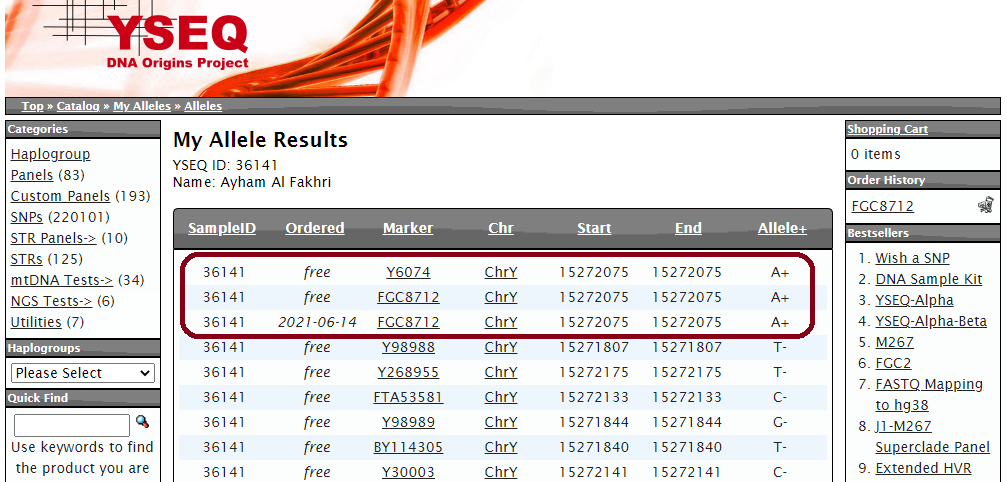1007x482 pixels.
Task: Sort results by Marker column header
Action: coord(408,229)
